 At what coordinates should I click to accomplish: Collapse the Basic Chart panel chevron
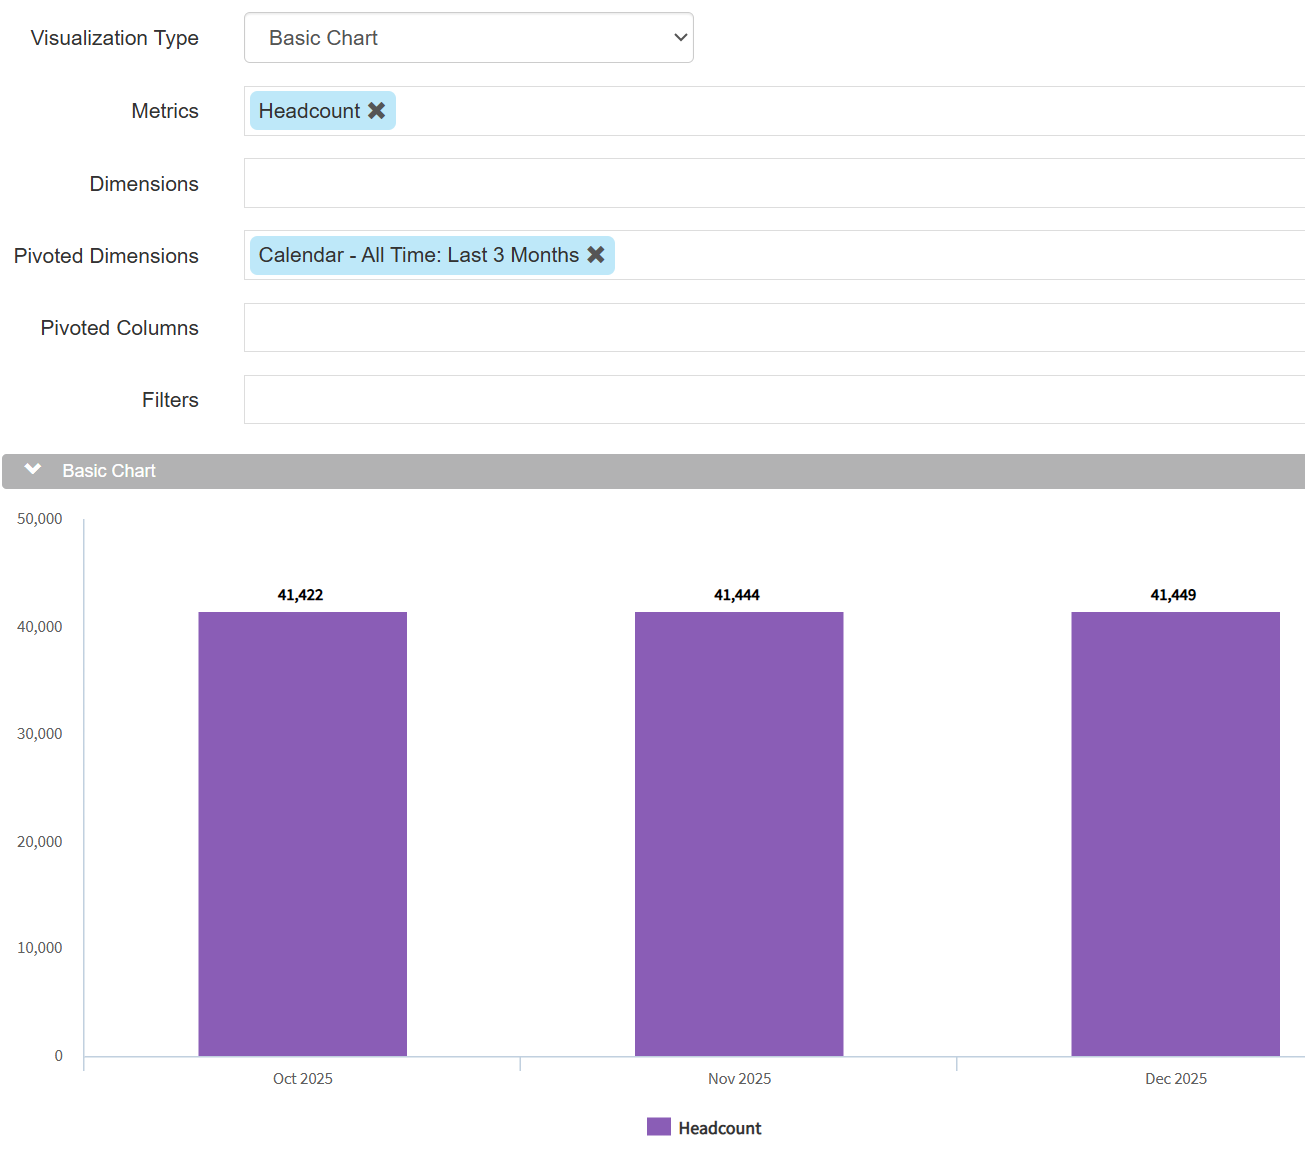click(x=33, y=470)
